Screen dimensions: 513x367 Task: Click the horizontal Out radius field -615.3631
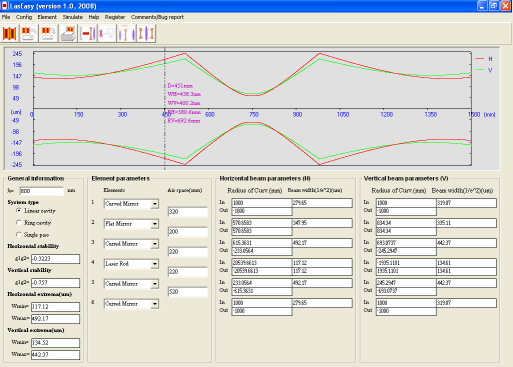point(262,291)
